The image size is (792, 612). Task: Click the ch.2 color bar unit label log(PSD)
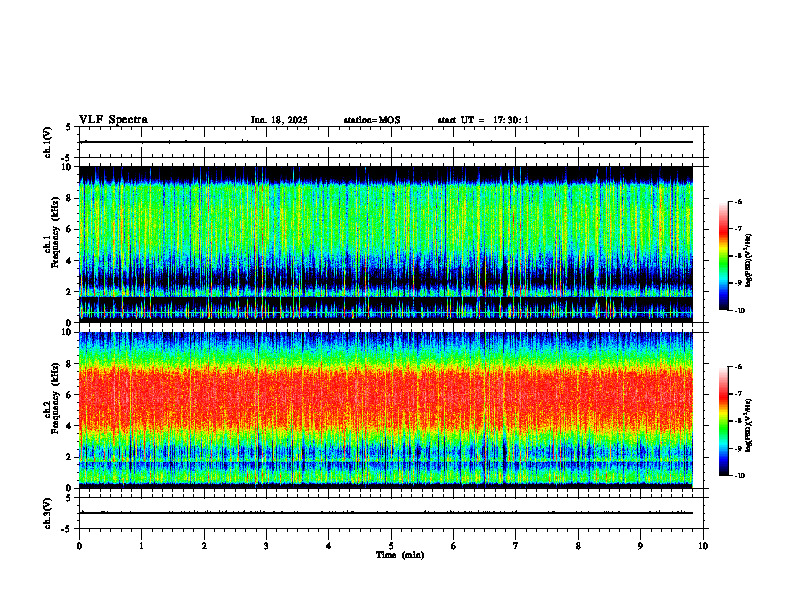coord(749,426)
